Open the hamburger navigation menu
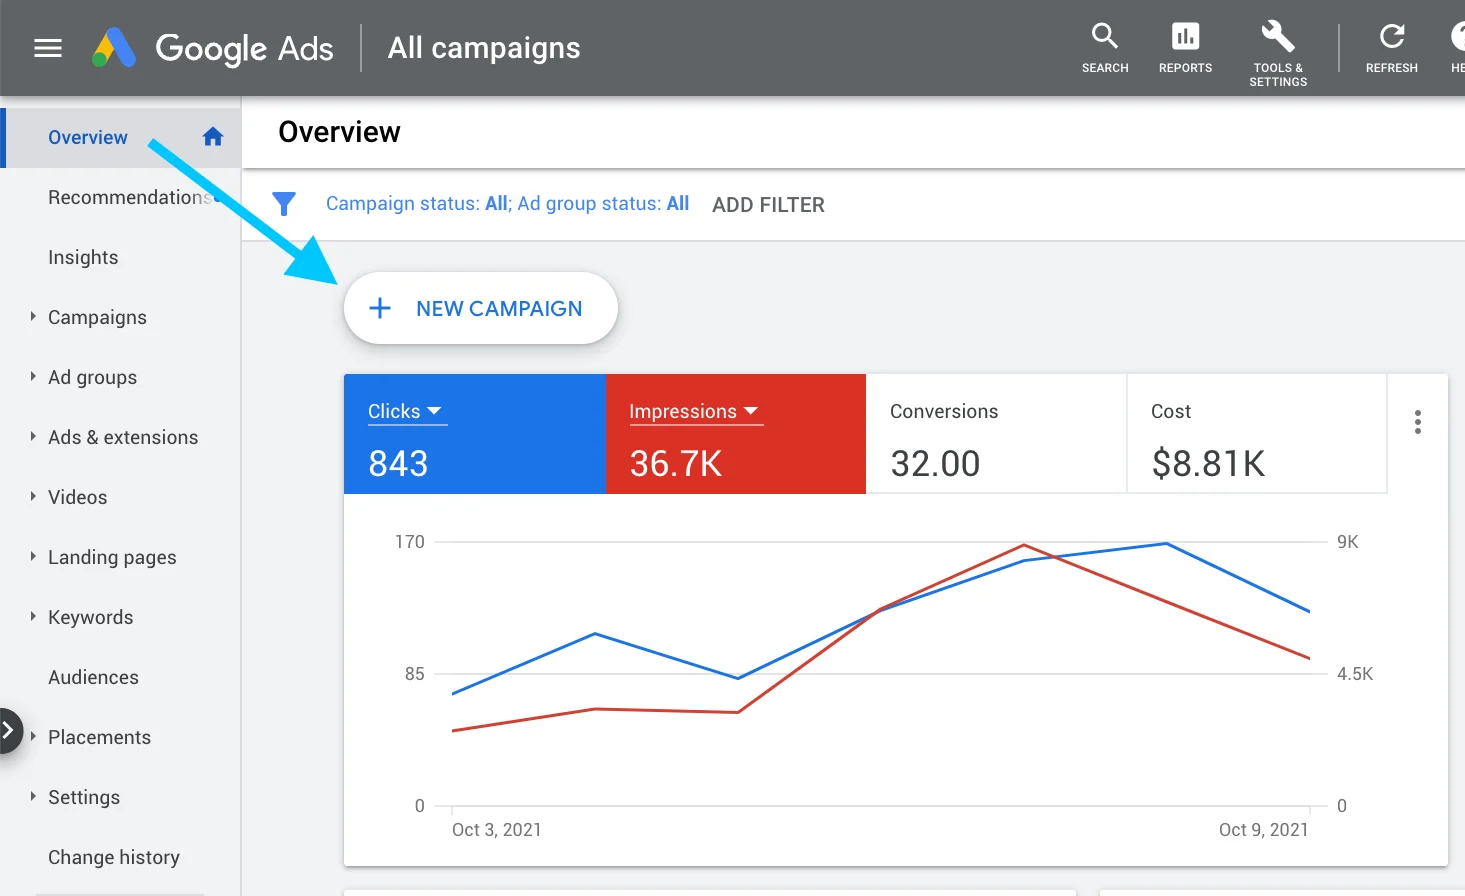Image resolution: width=1465 pixels, height=896 pixels. tap(47, 47)
